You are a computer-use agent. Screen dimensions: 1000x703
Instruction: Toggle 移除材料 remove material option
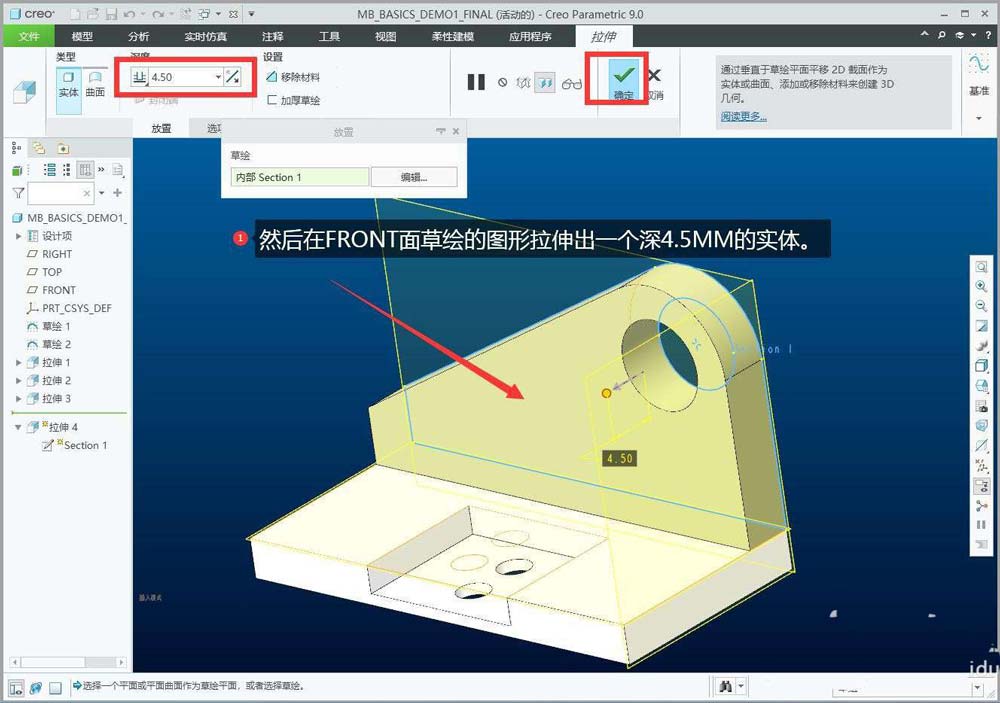[x=293, y=77]
